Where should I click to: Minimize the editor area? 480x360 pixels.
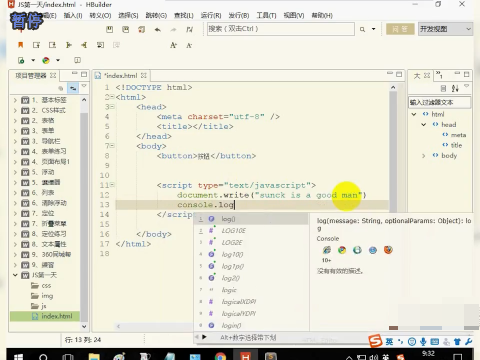click(390, 74)
